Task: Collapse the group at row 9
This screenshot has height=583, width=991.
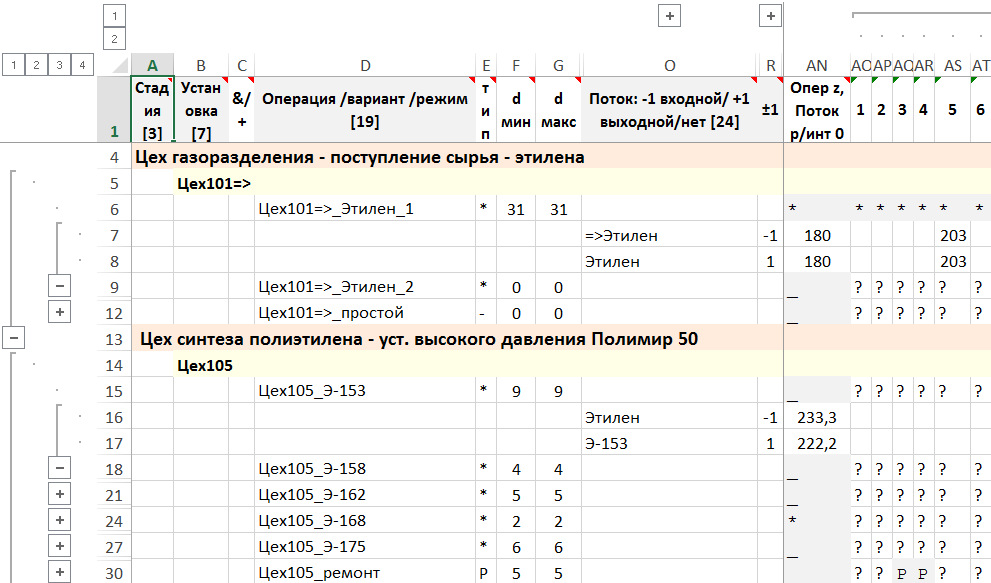Action: click(59, 287)
